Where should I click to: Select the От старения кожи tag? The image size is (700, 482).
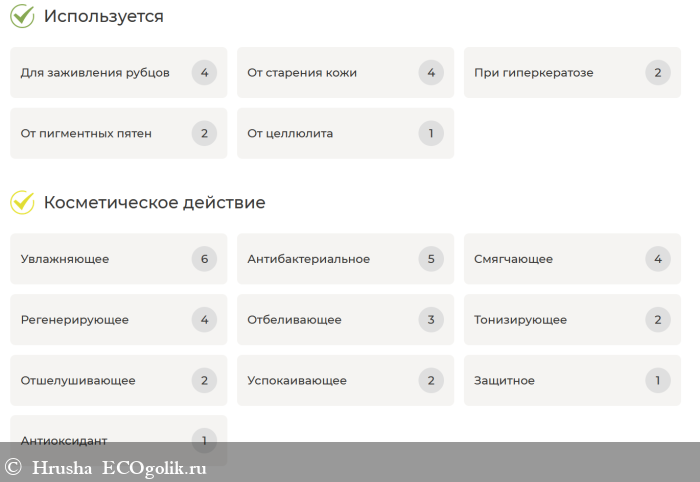pos(302,73)
